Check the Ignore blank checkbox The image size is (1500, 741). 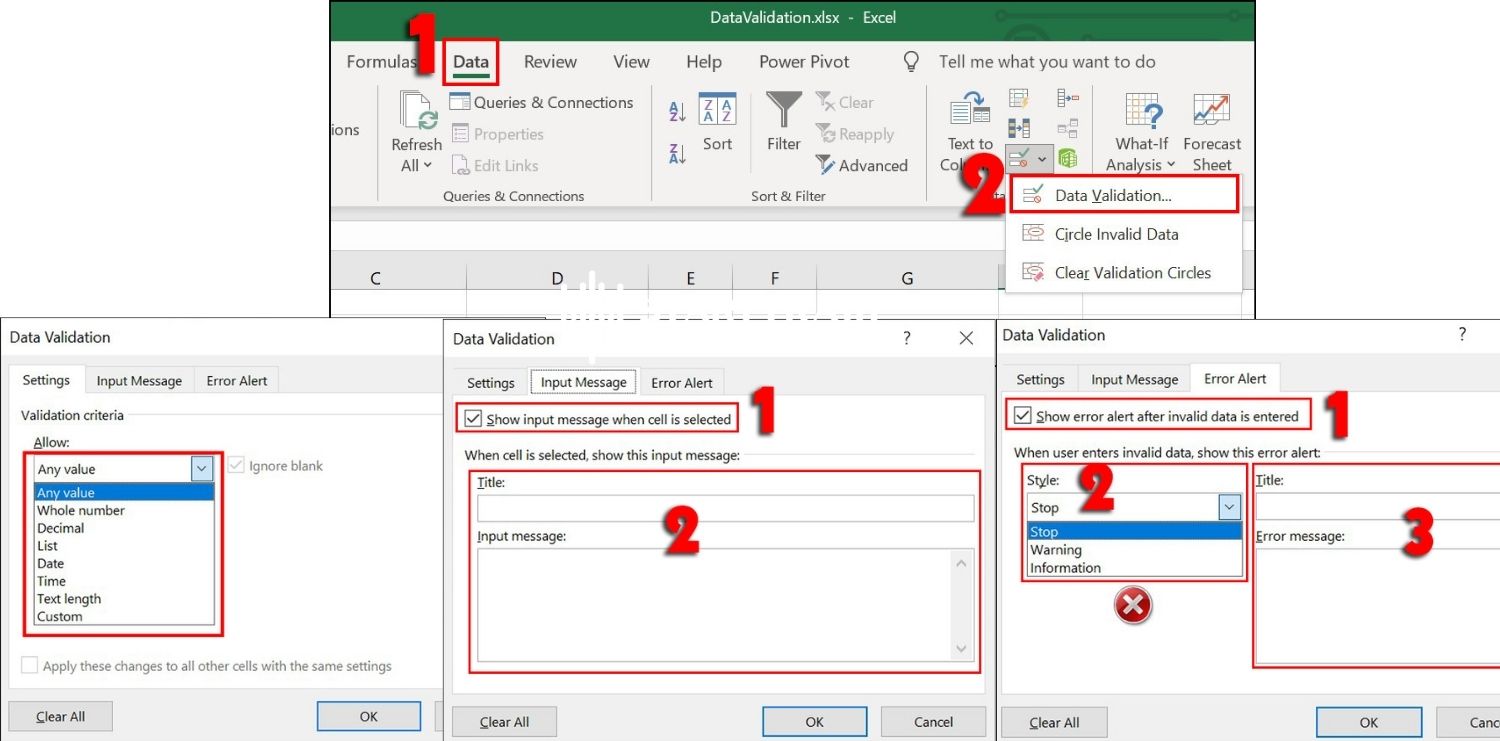[x=236, y=465]
